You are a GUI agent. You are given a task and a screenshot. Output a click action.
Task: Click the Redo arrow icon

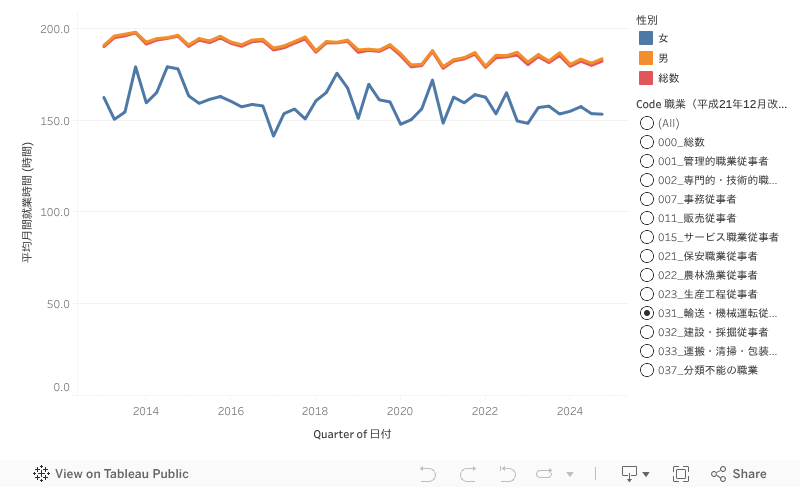coord(467,474)
